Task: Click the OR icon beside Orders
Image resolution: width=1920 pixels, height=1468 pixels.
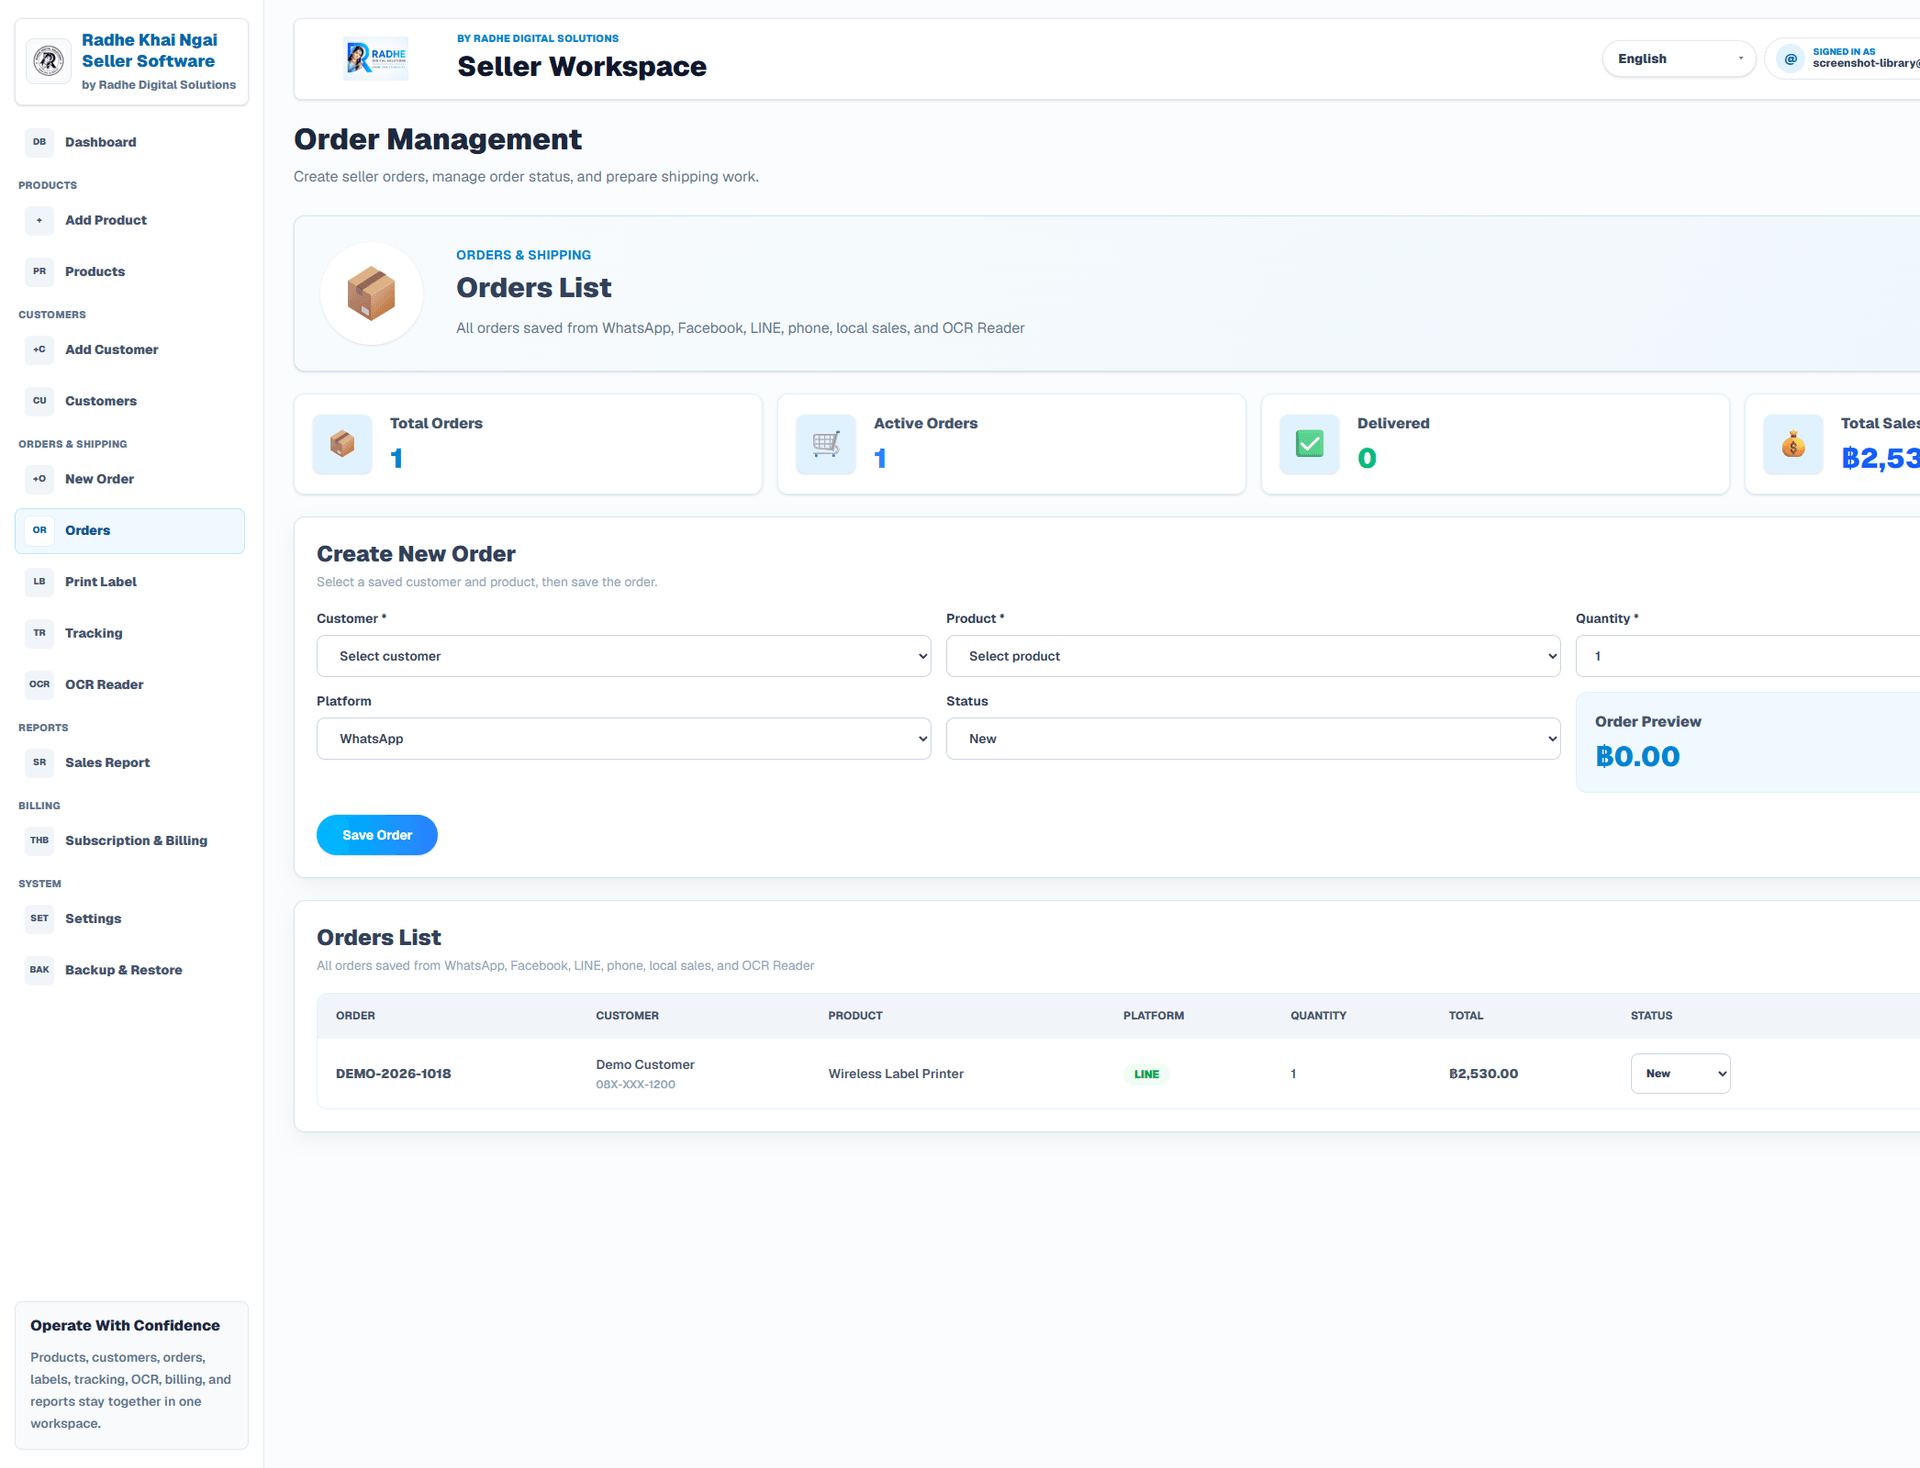Action: 39,530
